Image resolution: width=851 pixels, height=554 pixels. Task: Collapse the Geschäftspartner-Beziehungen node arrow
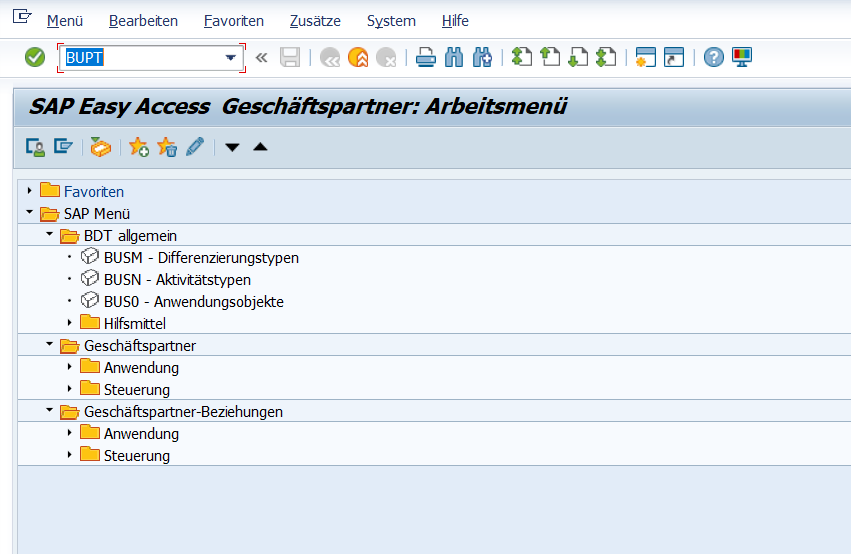(x=49, y=410)
